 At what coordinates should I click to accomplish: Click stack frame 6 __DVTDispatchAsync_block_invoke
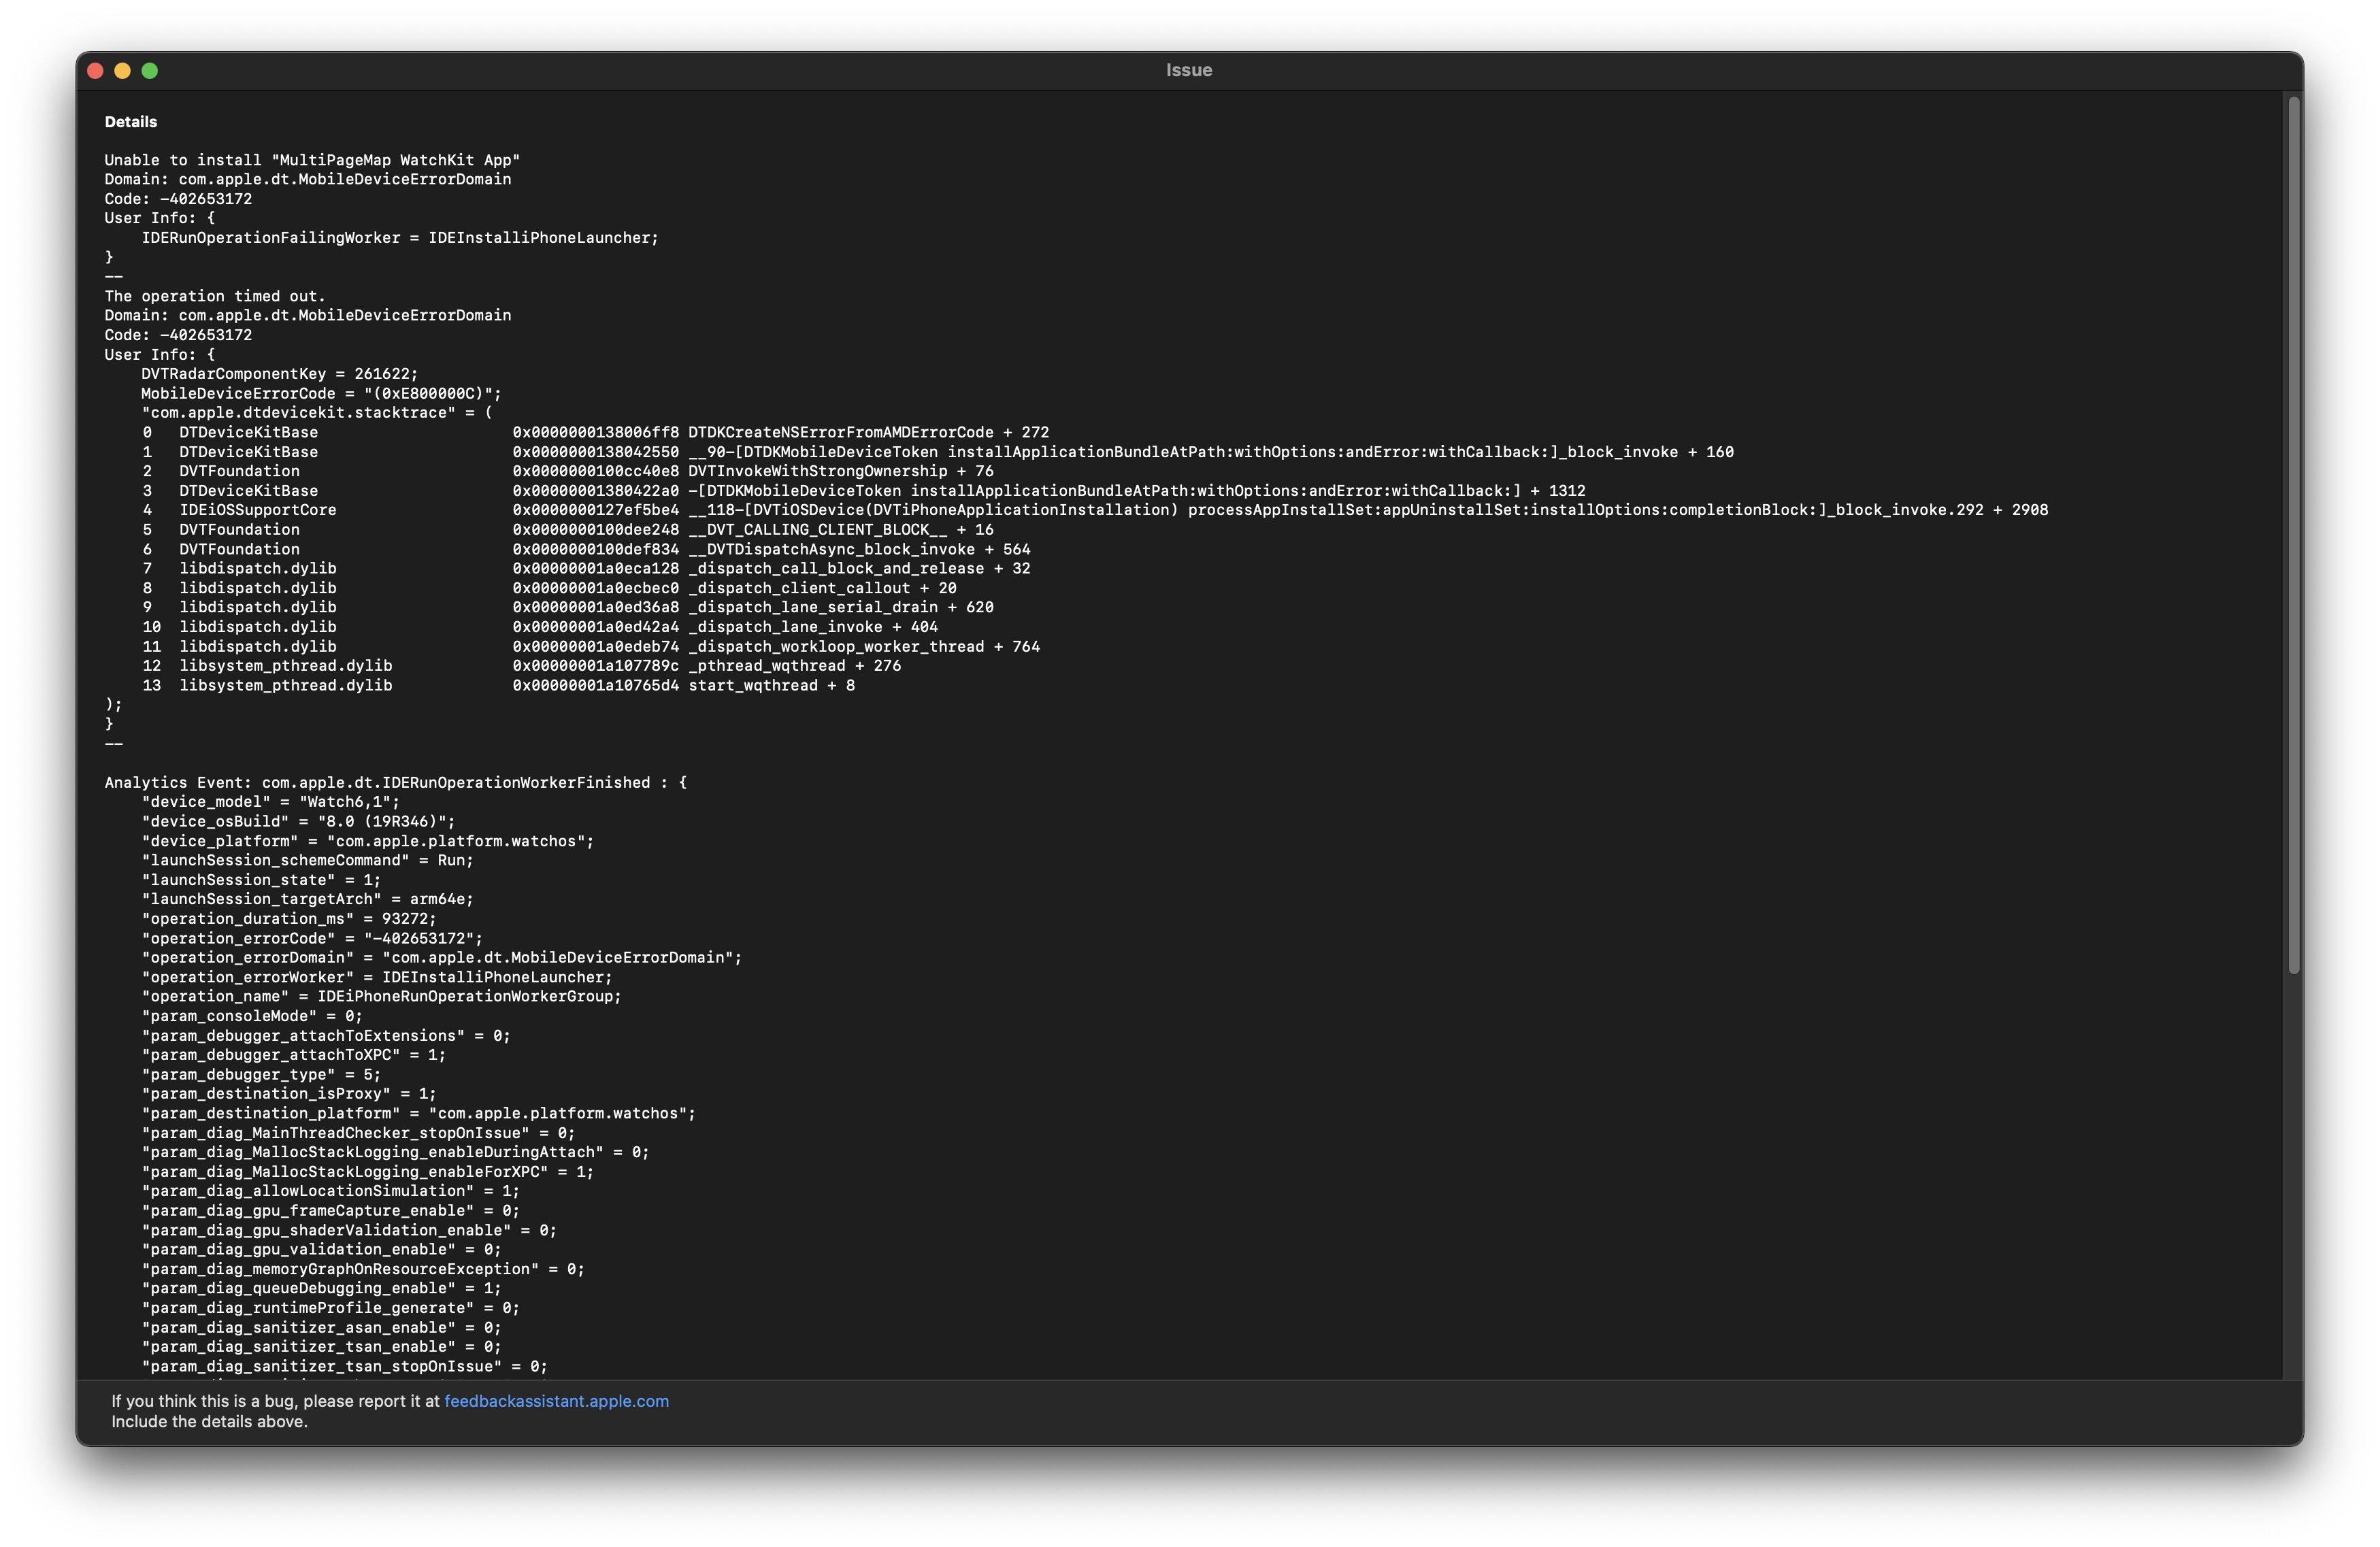[x=586, y=549]
